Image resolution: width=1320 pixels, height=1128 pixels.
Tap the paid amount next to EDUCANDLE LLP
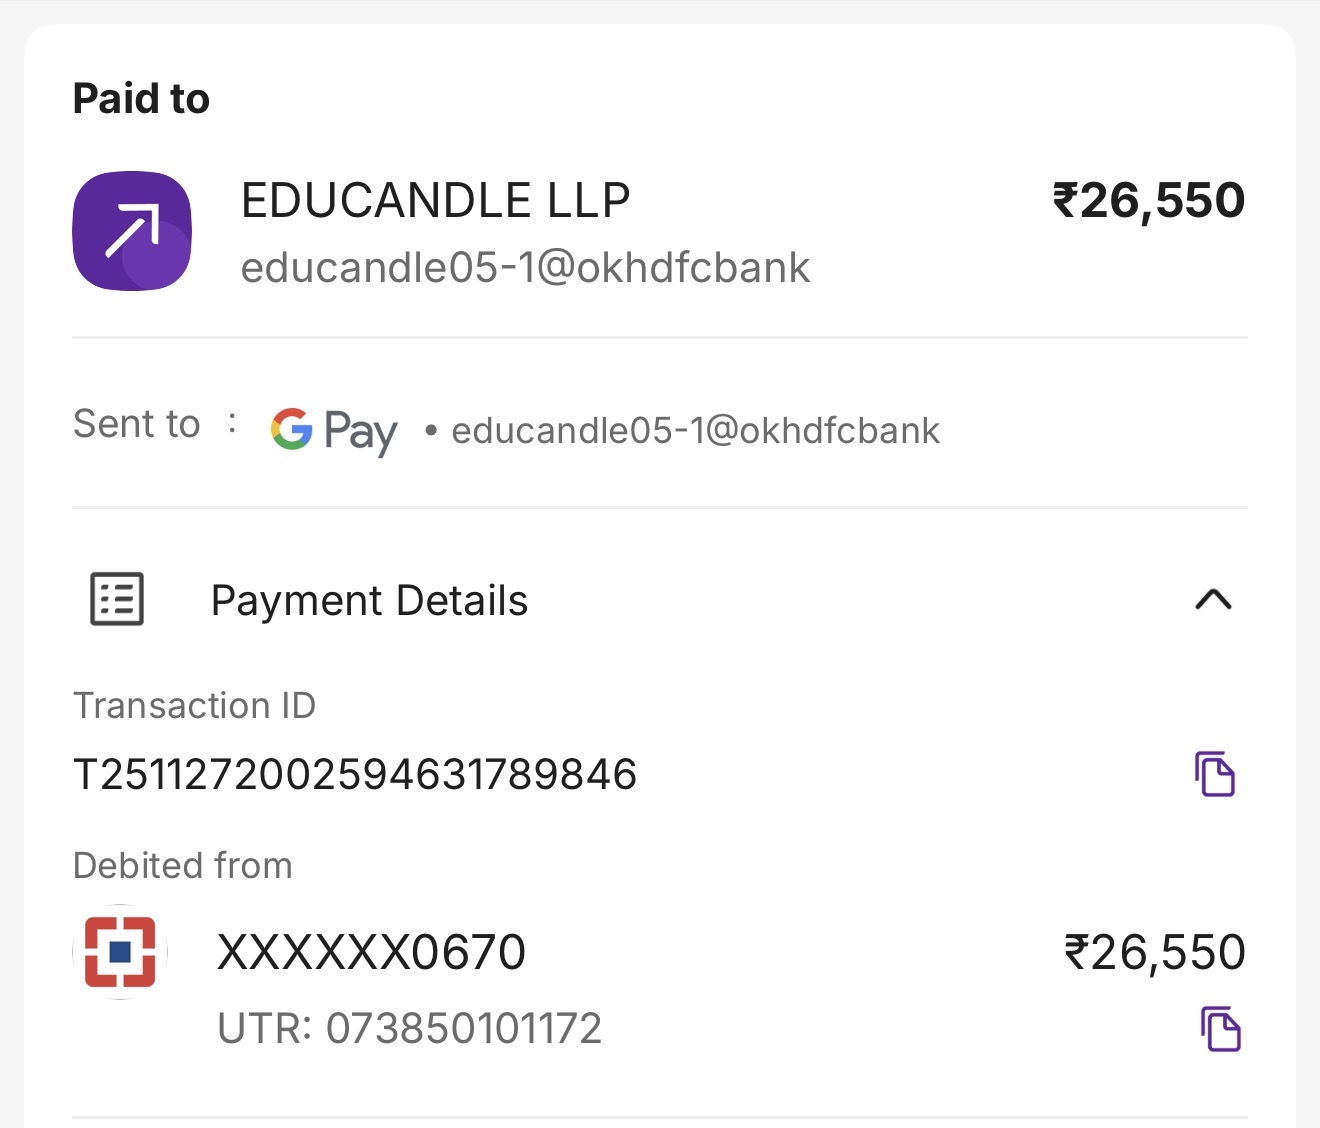pos(1148,200)
